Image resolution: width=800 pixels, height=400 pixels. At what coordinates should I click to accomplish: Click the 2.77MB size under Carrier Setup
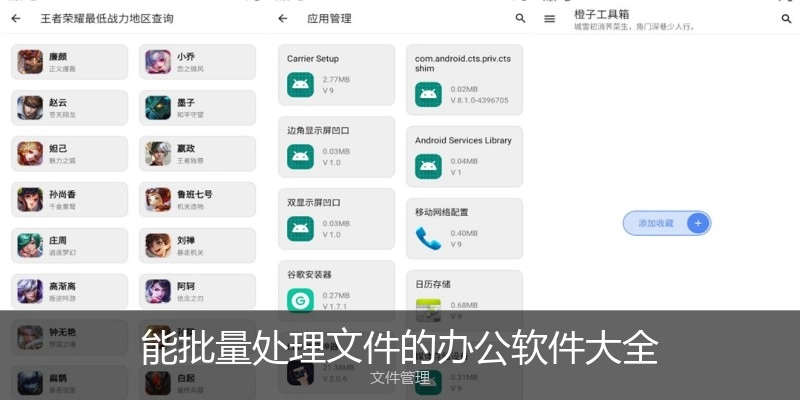coord(336,80)
